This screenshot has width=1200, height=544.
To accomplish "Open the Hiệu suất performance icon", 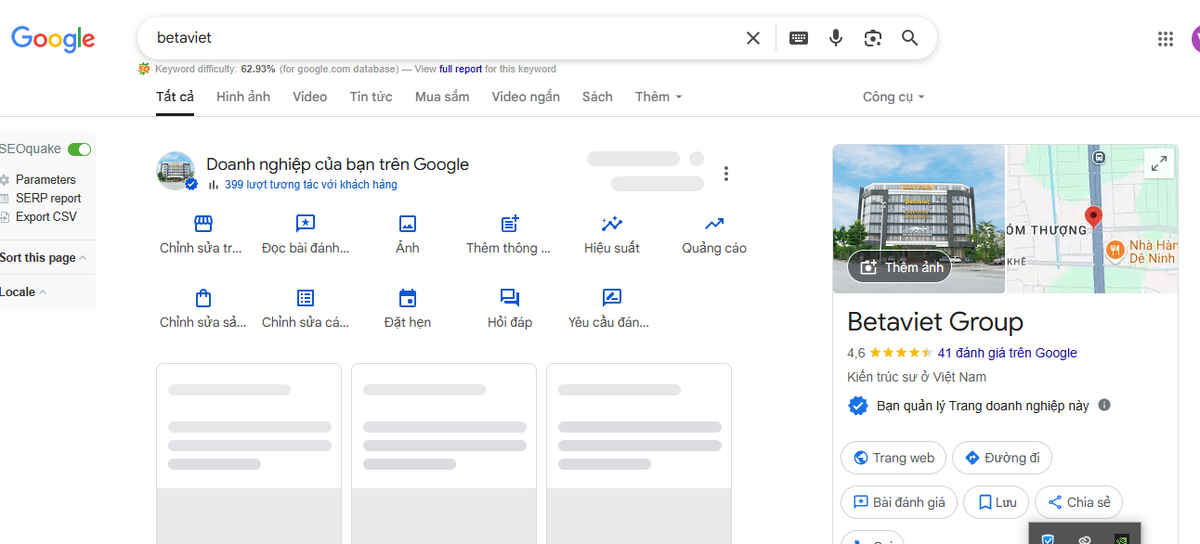I will 612,224.
